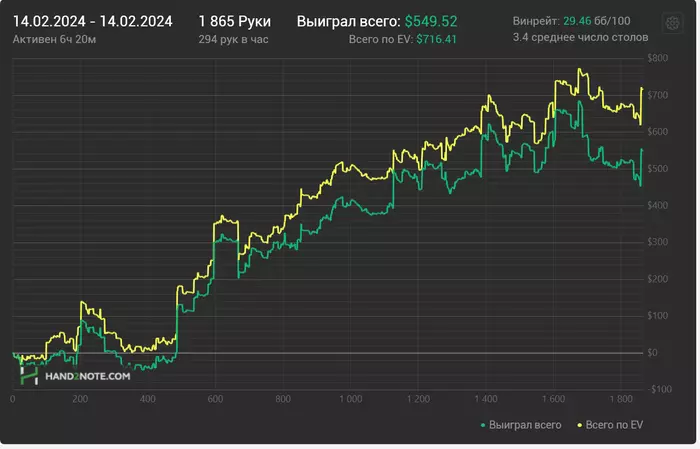Screen dimensions: 700x449
Task: Click the 200 x-axis label
Action: [x=80, y=399]
